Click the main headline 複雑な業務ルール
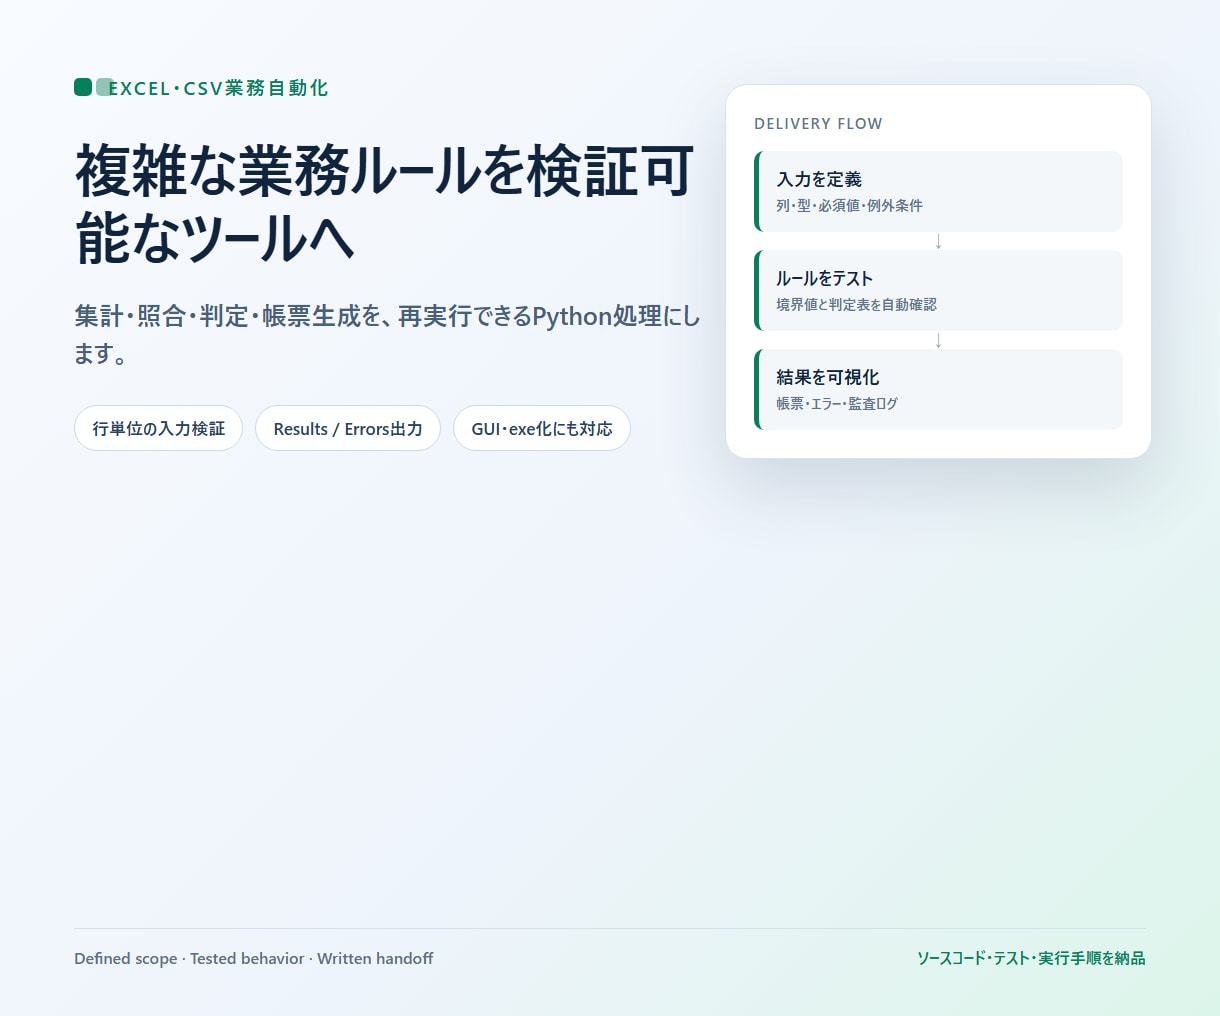The height and width of the screenshot is (1016, 1220). (384, 204)
